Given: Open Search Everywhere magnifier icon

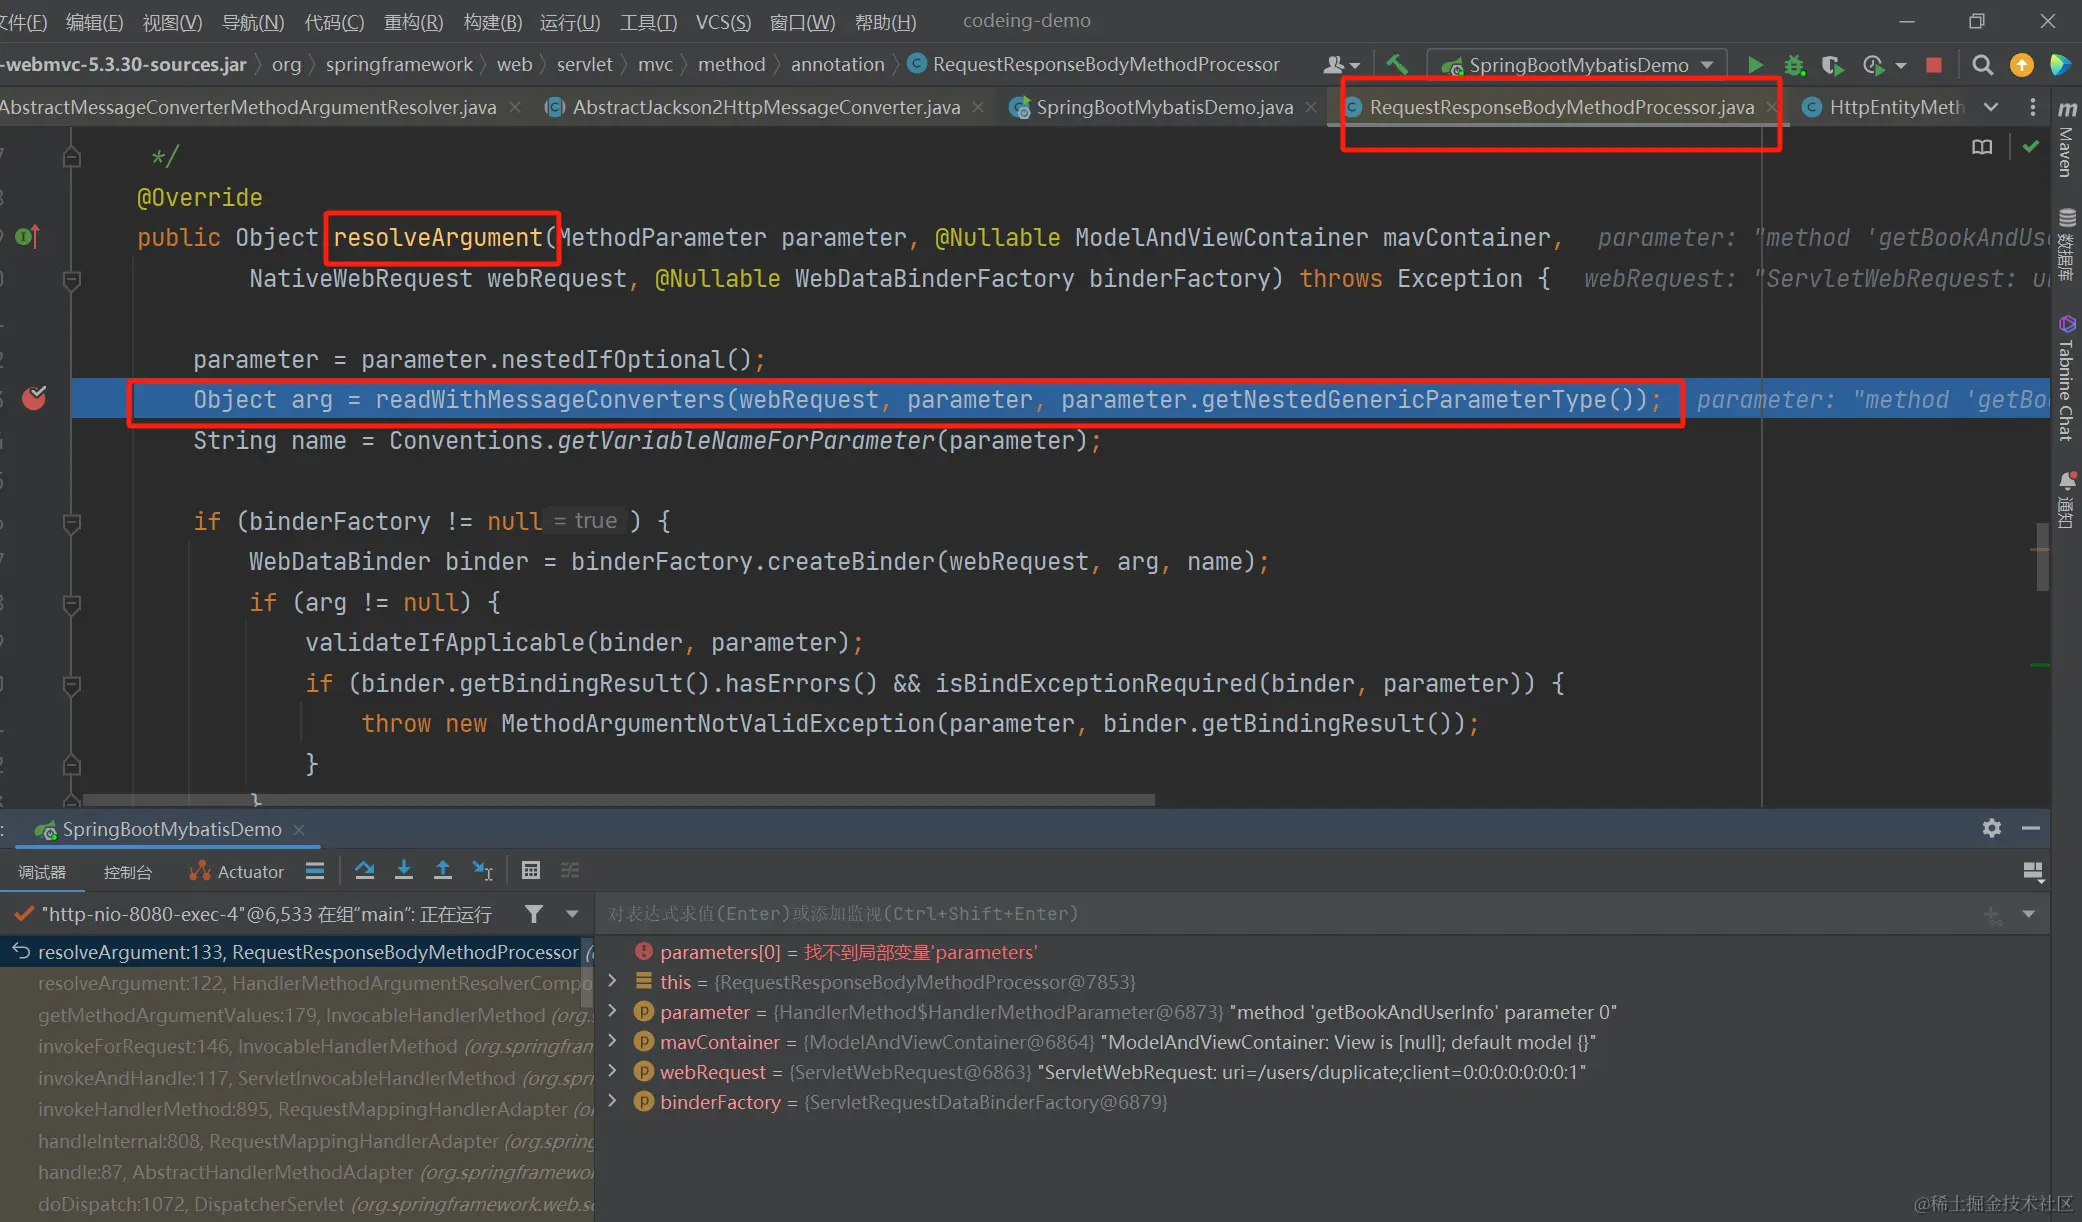Looking at the screenshot, I should point(1981,65).
